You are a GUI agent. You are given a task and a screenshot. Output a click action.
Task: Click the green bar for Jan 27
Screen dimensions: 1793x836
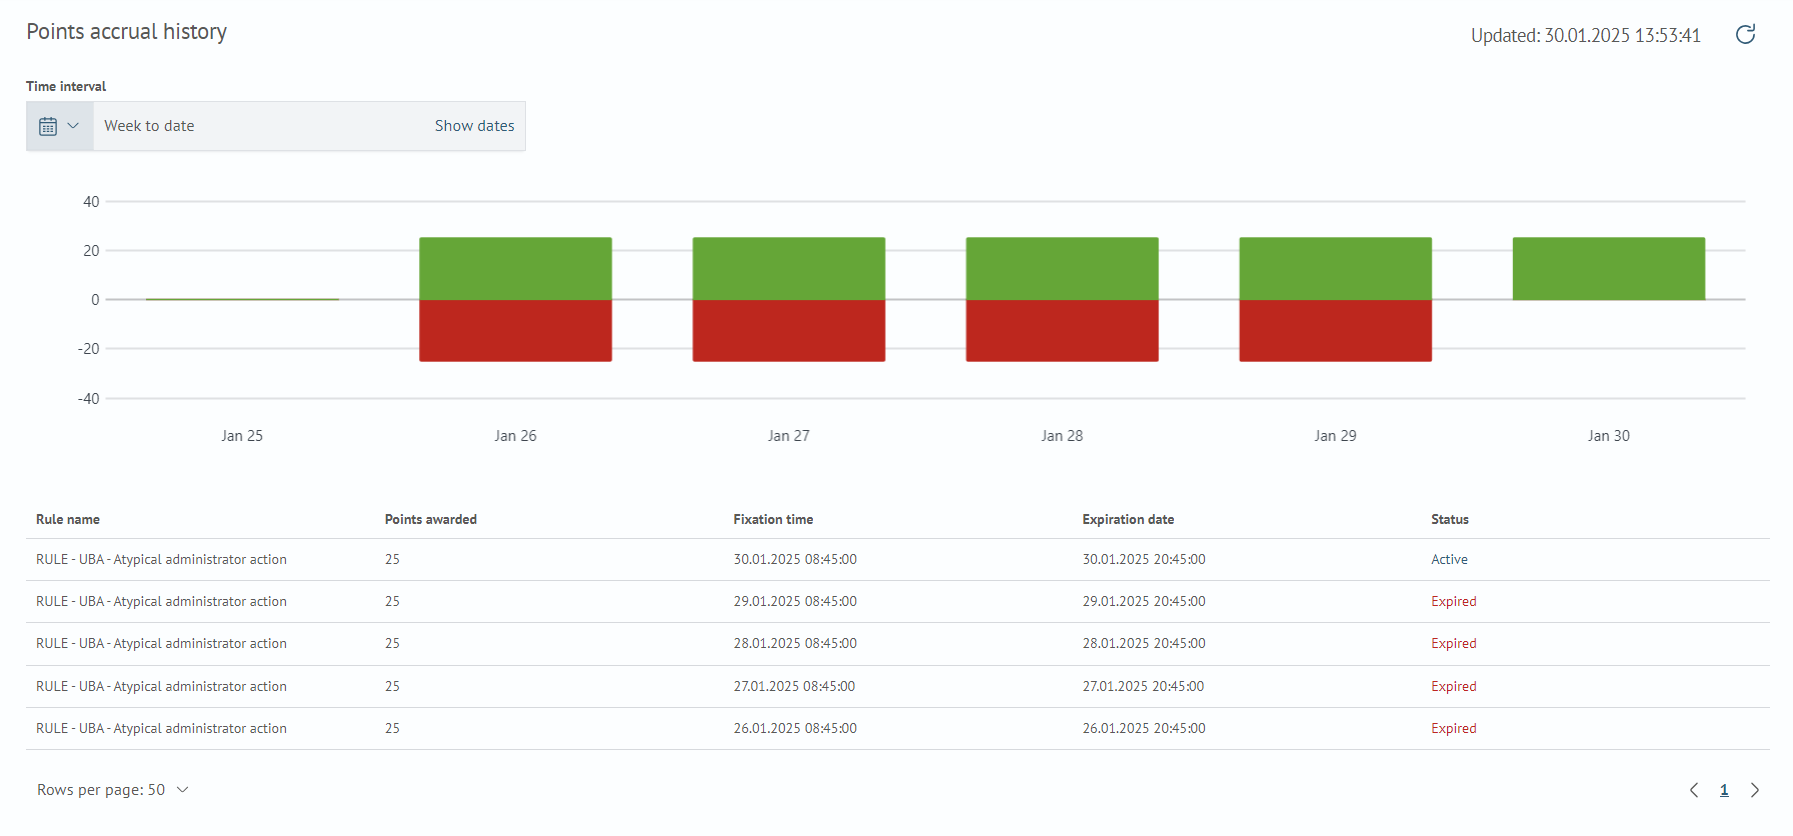click(788, 268)
